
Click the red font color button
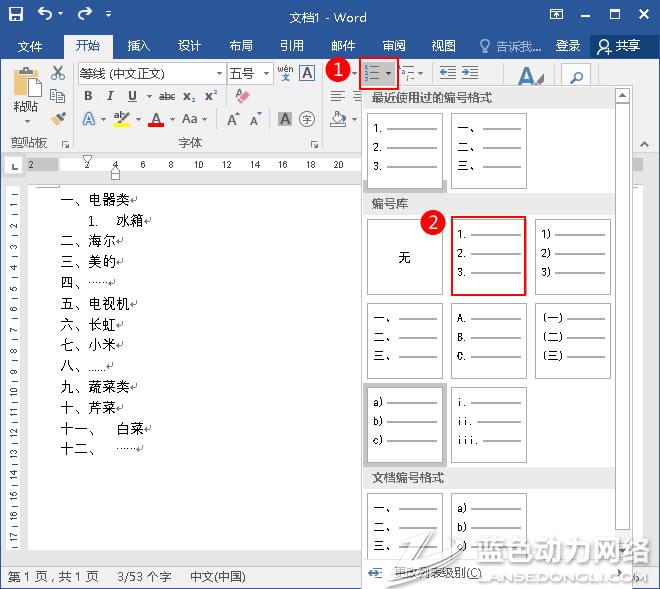(156, 119)
